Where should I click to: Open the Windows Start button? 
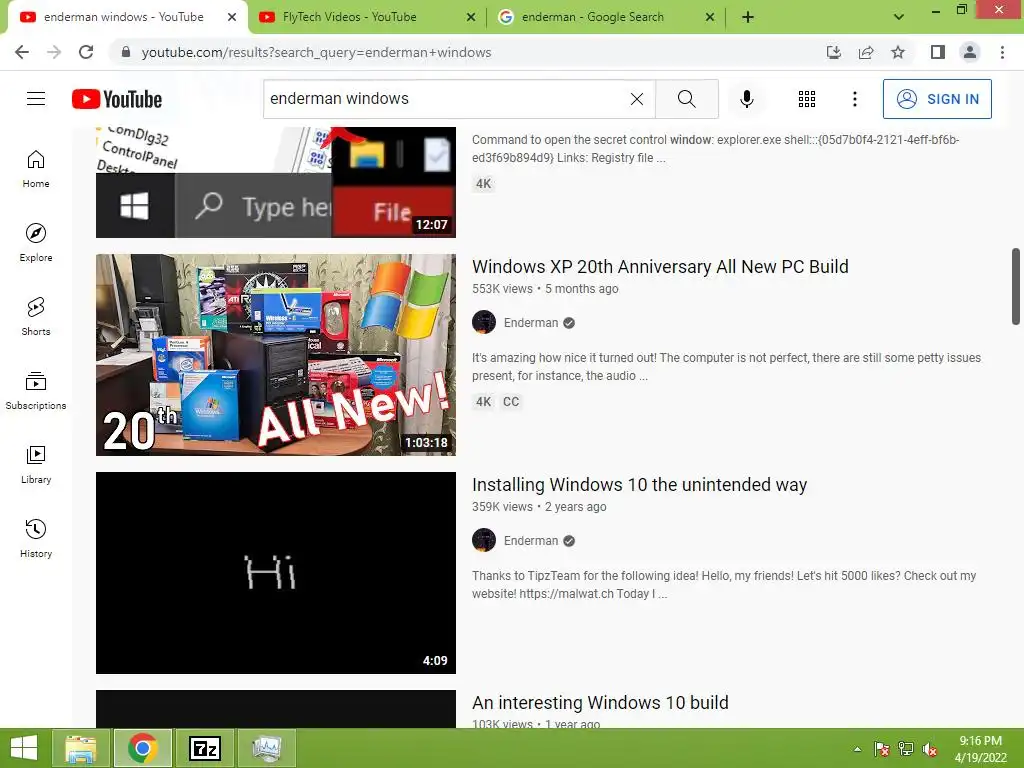click(x=24, y=748)
